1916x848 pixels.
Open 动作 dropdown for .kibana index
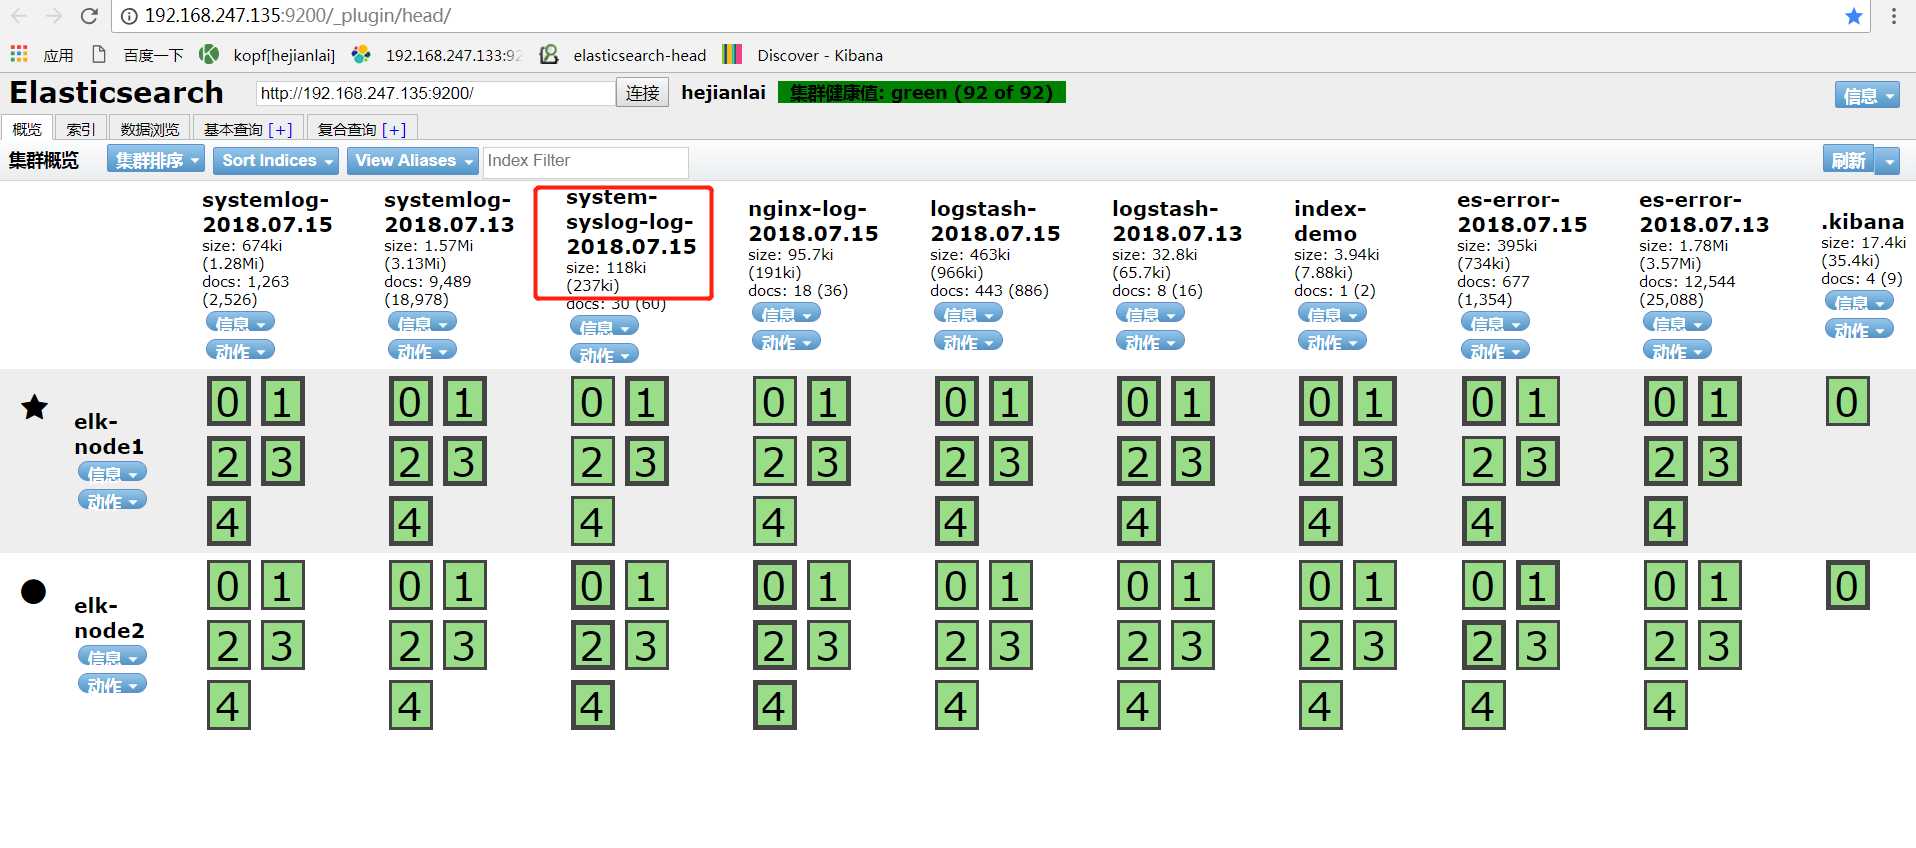(1859, 329)
